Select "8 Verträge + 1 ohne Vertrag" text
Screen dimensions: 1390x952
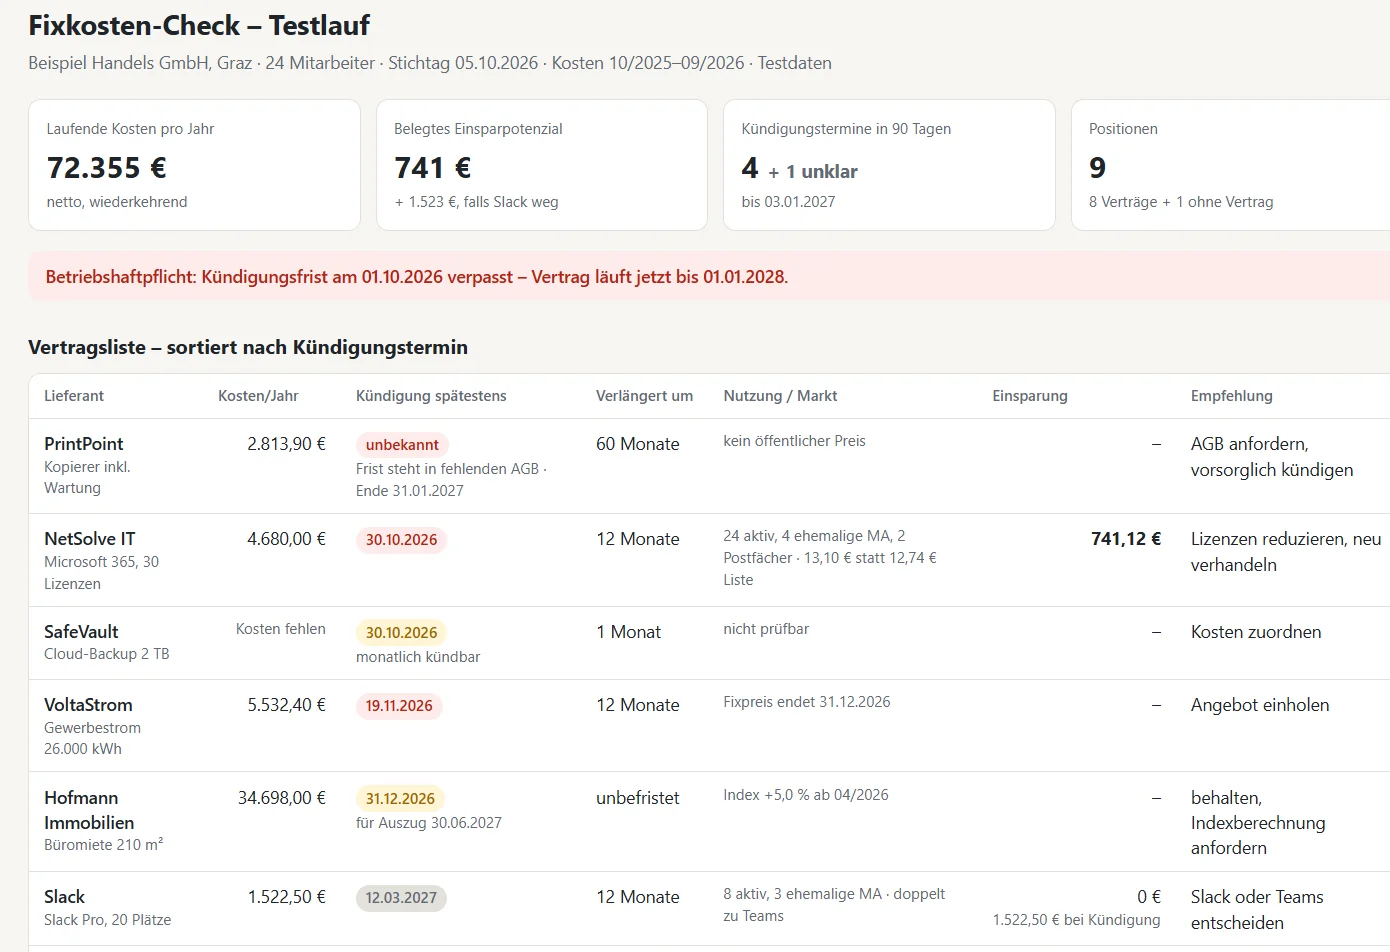coord(1181,202)
